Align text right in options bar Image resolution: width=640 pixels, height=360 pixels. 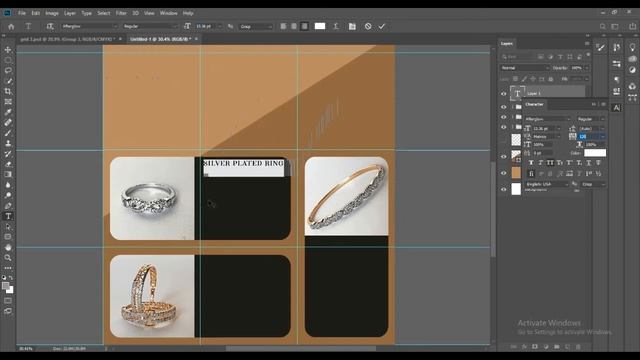(304, 27)
